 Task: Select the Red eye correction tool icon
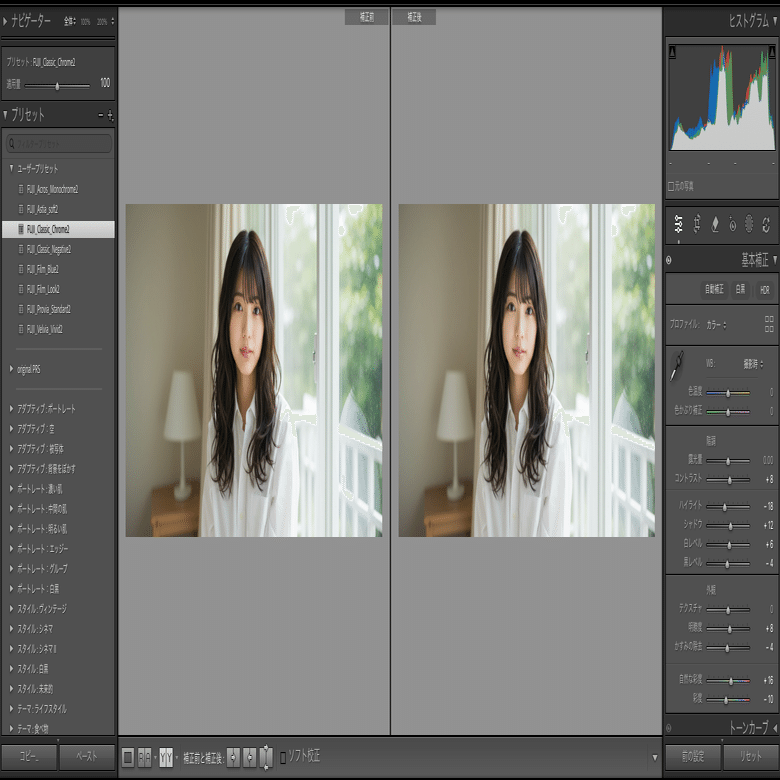click(x=732, y=224)
